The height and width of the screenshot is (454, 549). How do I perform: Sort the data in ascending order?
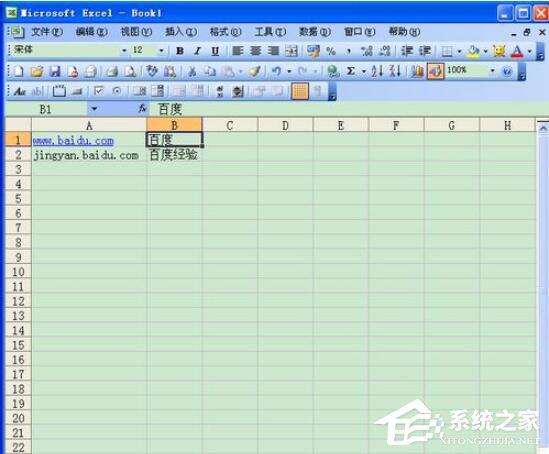[377, 71]
